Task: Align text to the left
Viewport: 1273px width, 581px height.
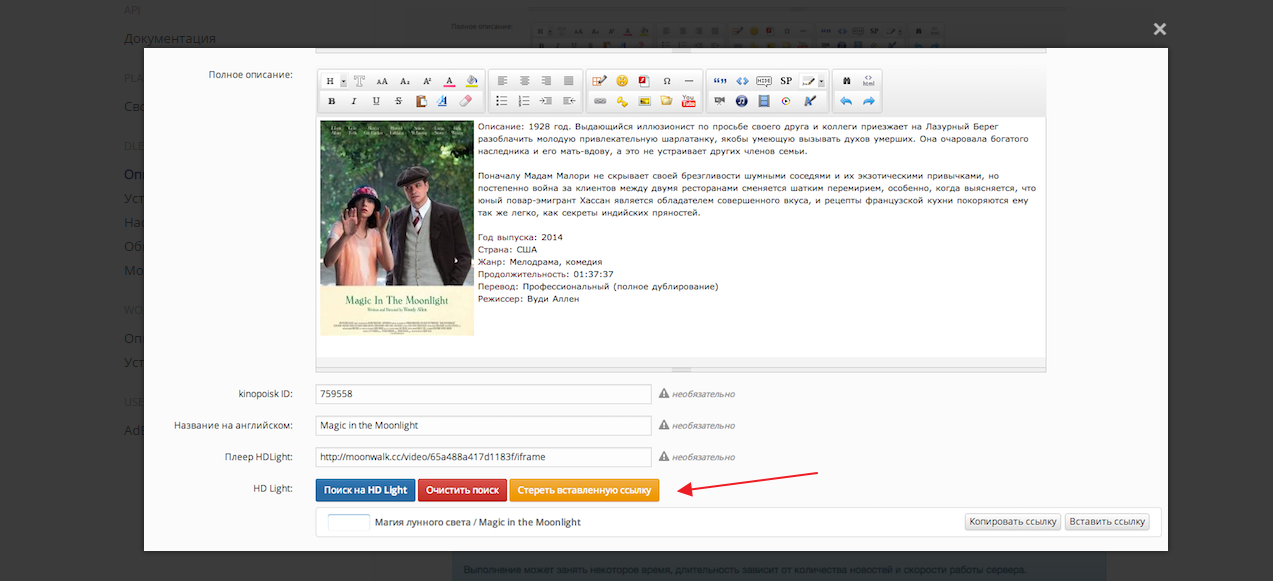Action: pyautogui.click(x=502, y=81)
